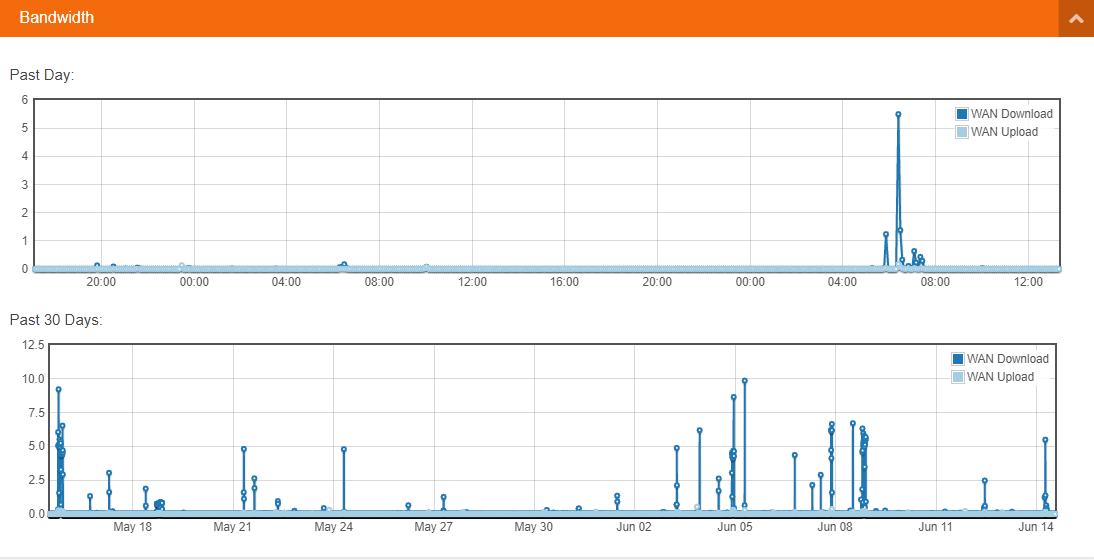Click the Jun 08 date label

835,527
